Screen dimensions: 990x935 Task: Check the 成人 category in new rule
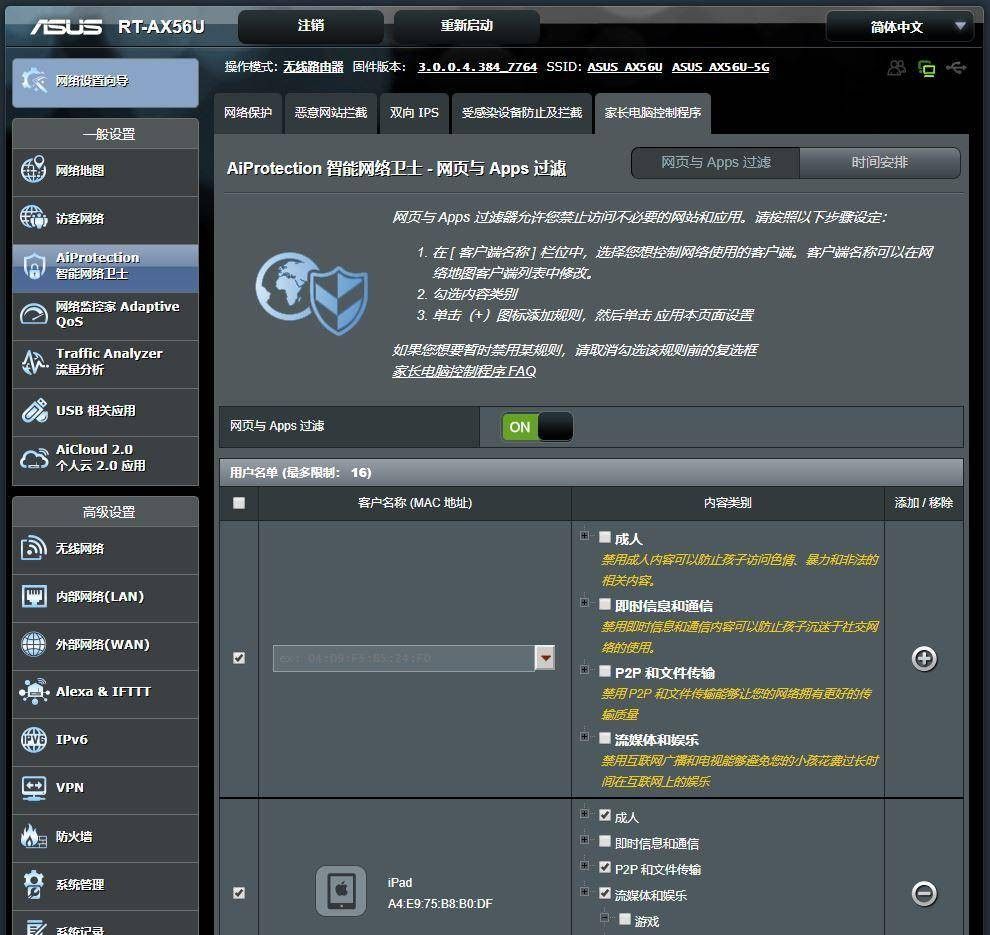(x=605, y=538)
